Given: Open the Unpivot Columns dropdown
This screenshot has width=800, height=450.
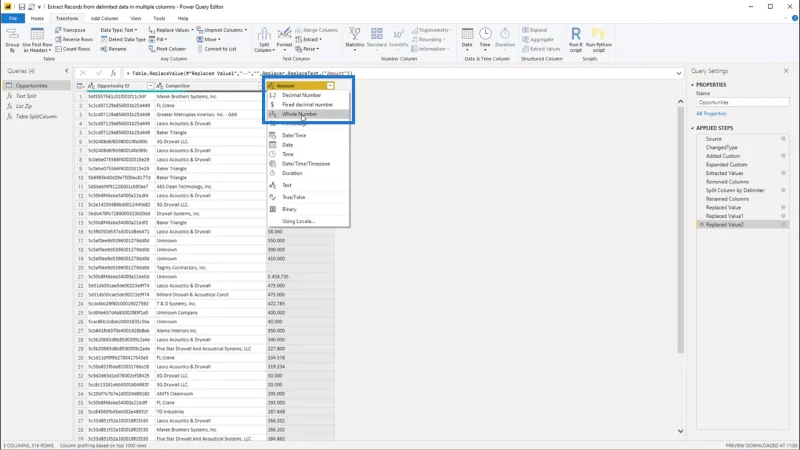Looking at the screenshot, I should point(222,30).
